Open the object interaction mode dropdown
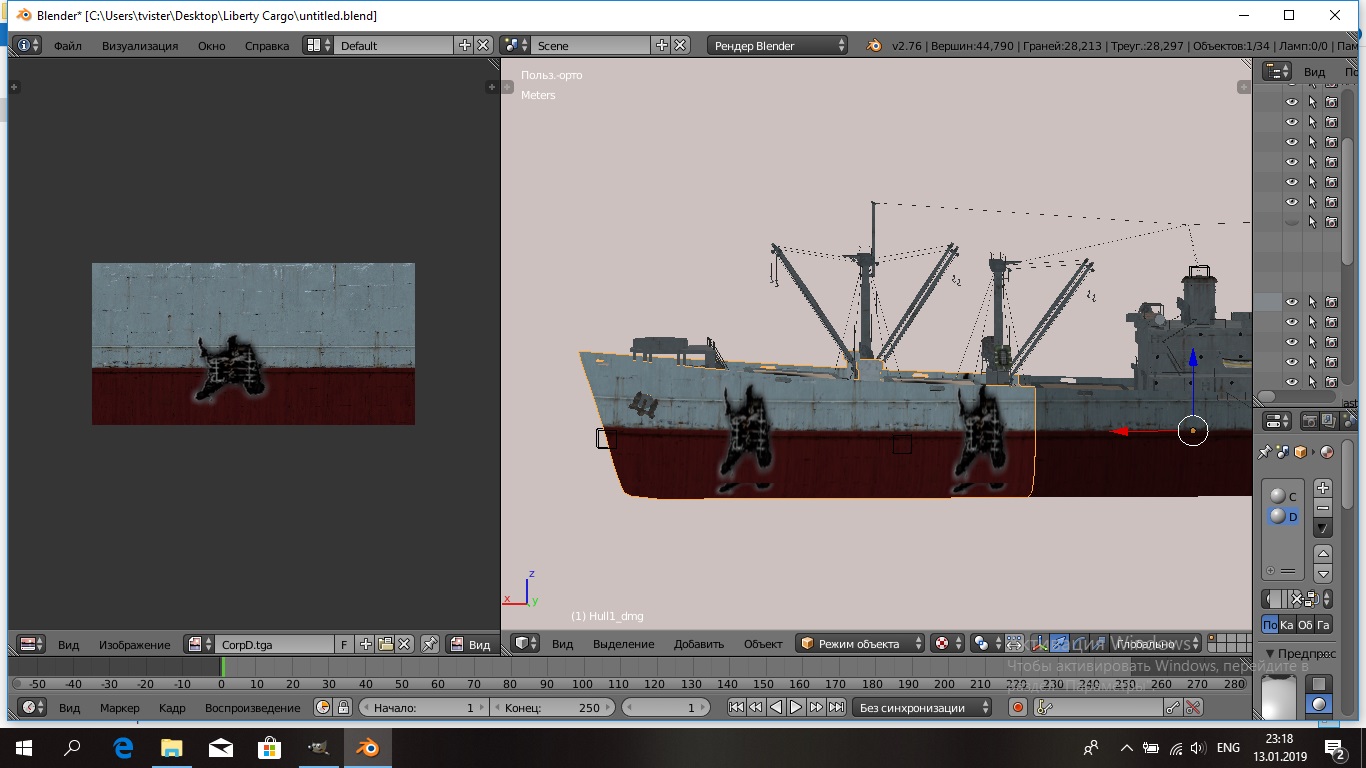1366x768 pixels. point(860,644)
